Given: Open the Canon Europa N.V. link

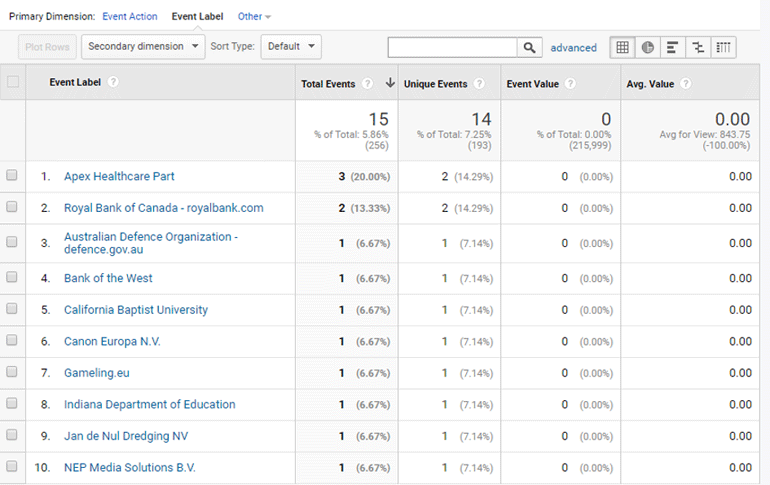Looking at the screenshot, I should tap(112, 342).
